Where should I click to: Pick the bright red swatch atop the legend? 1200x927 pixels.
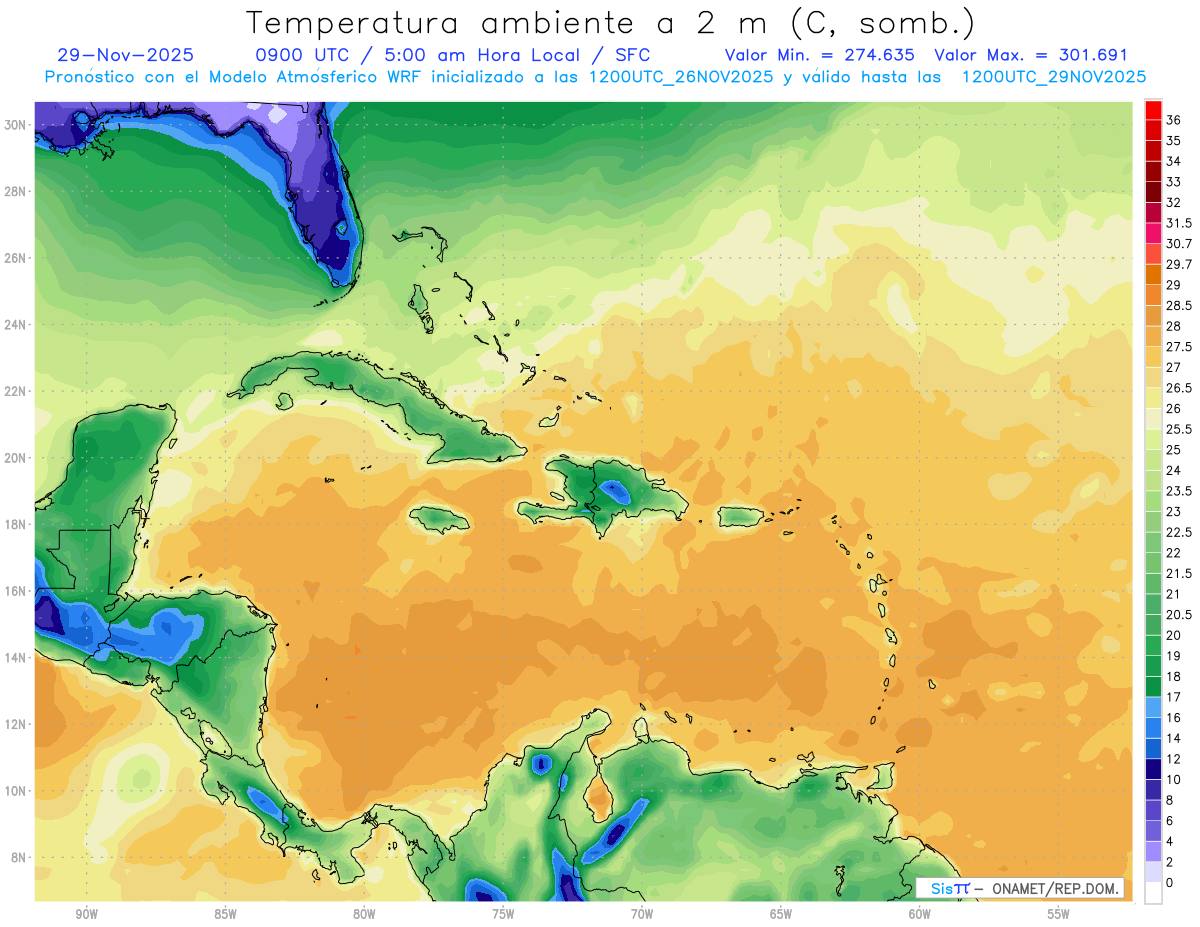tap(1153, 110)
